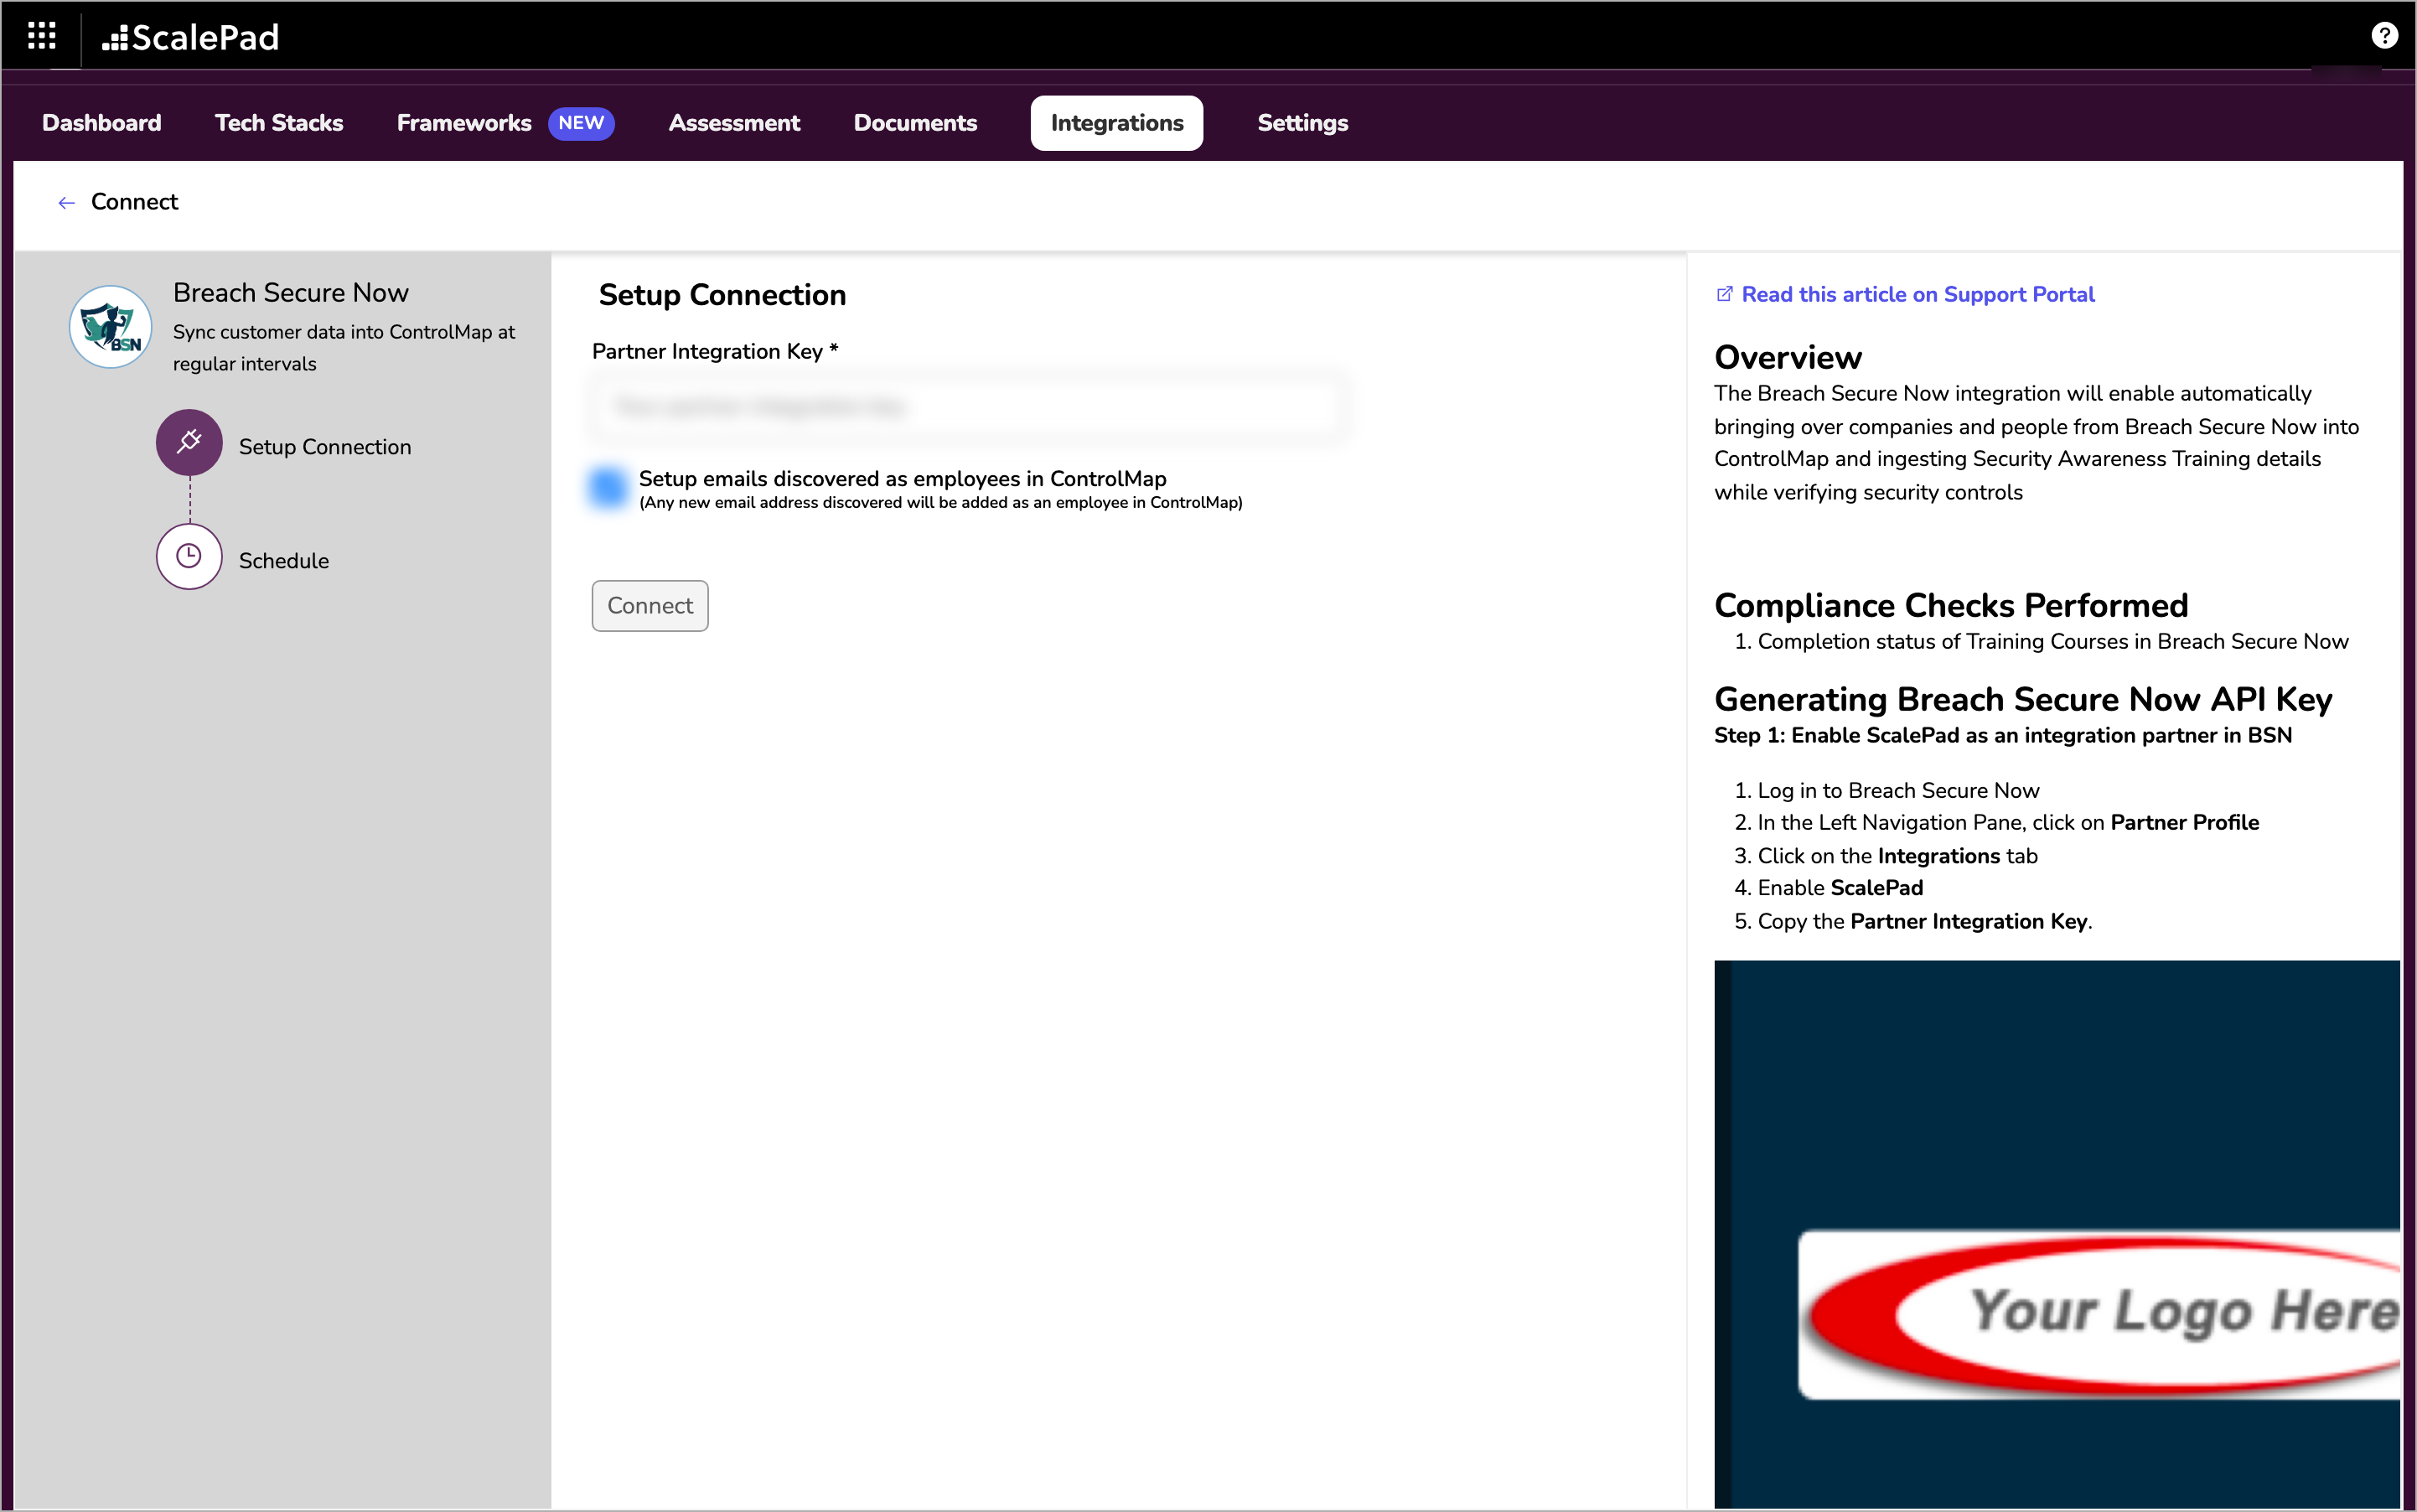Click the Setup Connection form heading

[x=722, y=295]
